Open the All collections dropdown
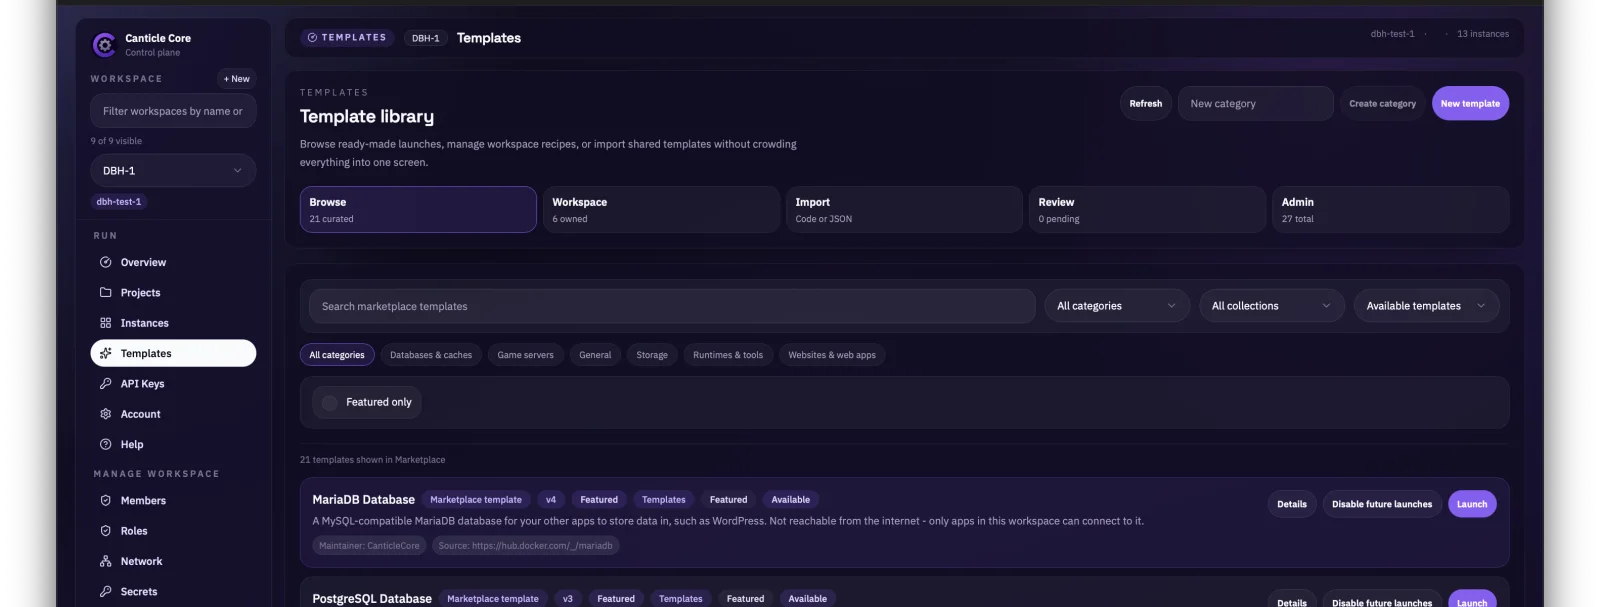The image size is (1600, 607). (x=1271, y=306)
